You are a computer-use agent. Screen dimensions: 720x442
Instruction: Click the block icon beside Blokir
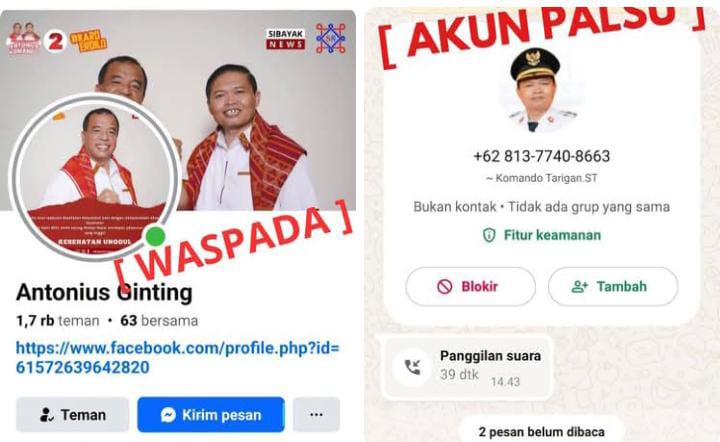[444, 286]
